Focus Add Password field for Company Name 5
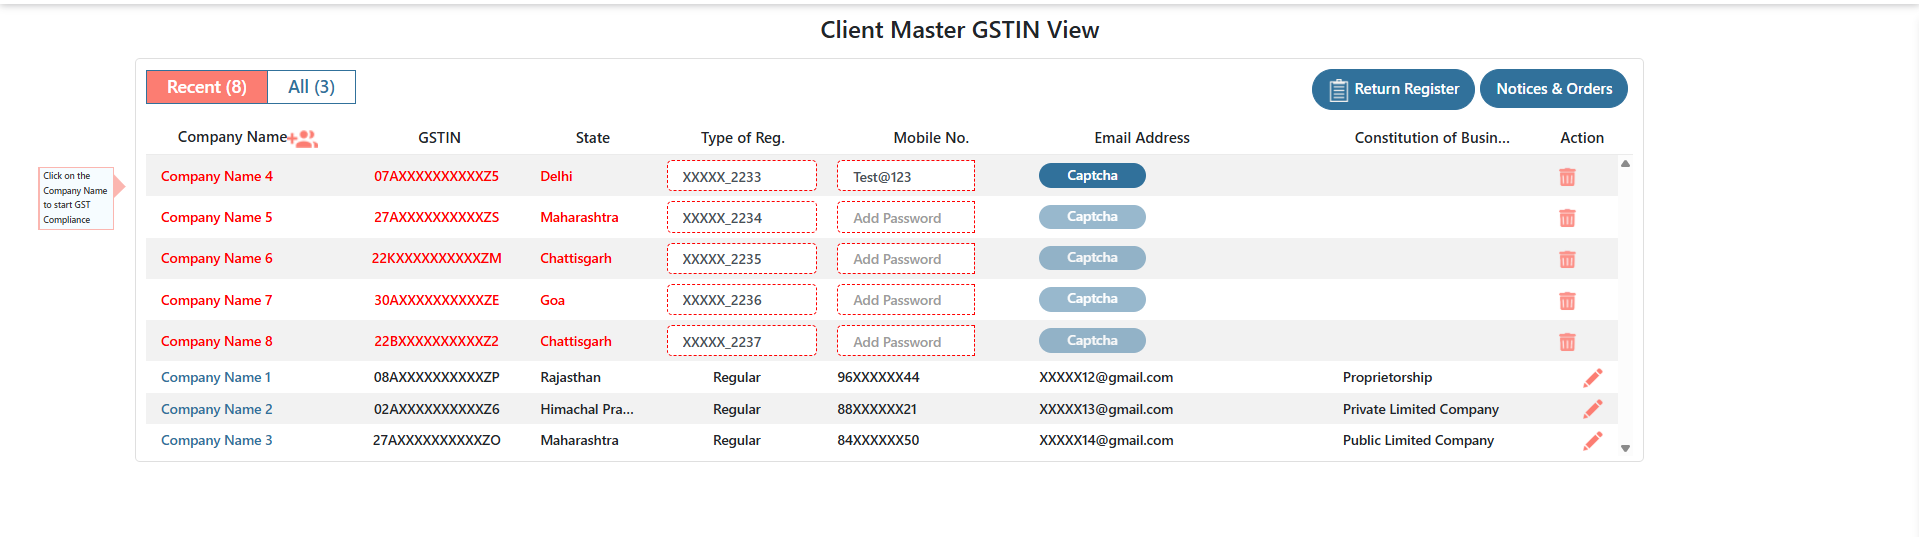 coord(905,218)
